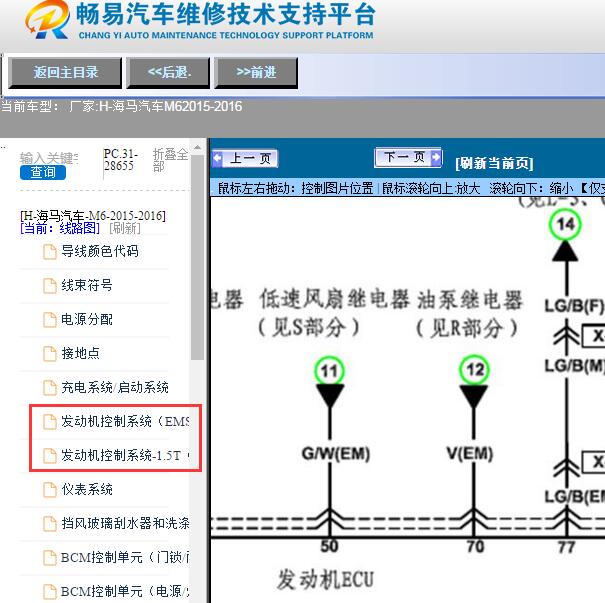The image size is (605, 603).
Task: Click 折叠全部 to collapse all
Action: [x=170, y=160]
